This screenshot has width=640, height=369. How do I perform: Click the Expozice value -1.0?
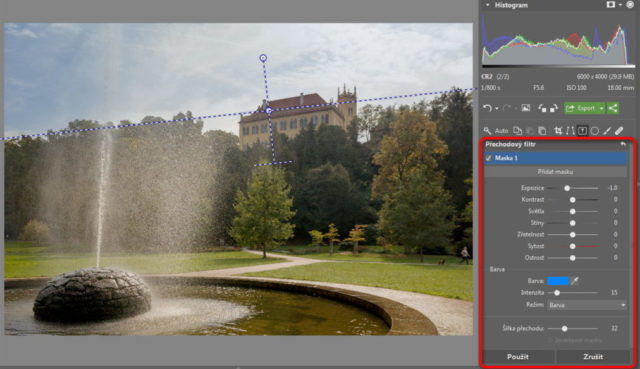[x=612, y=188]
